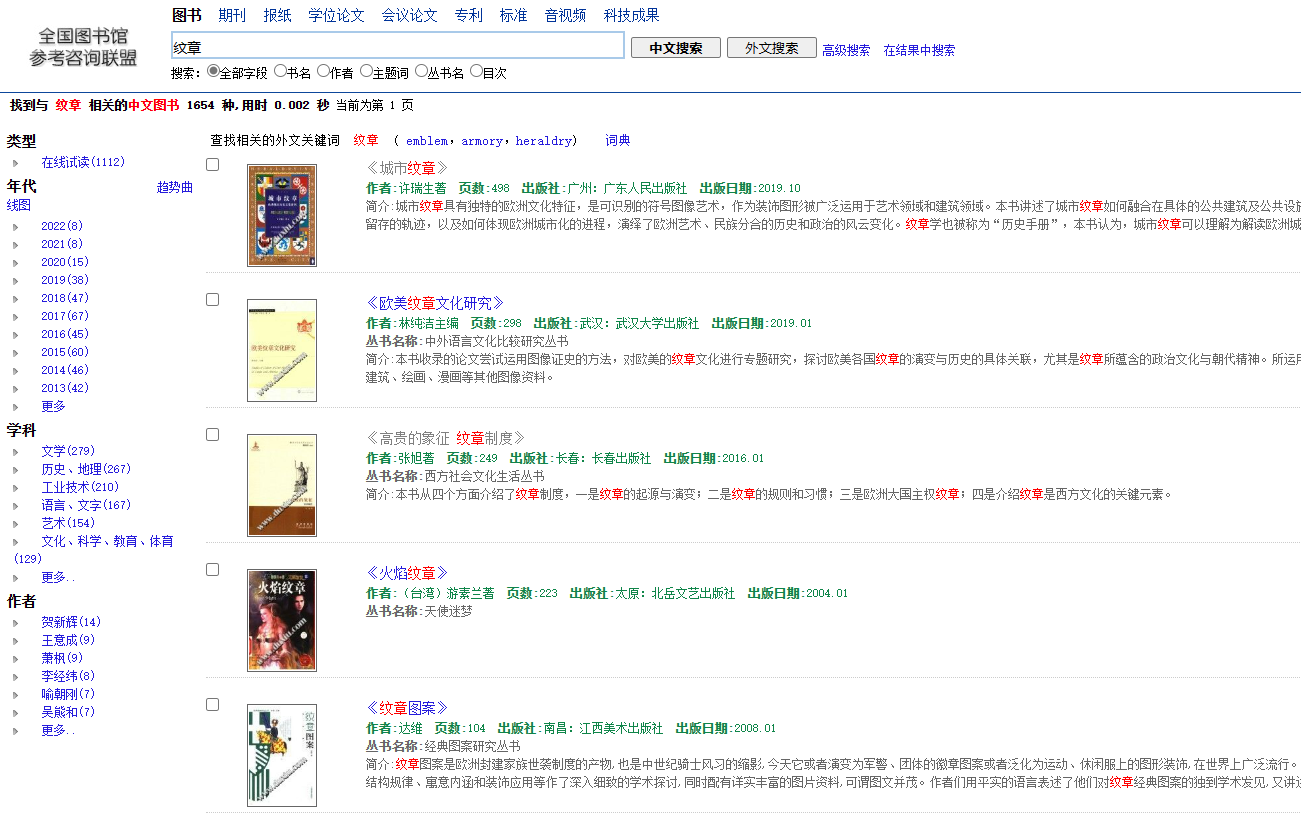Switch to the 期刊 tab
This screenshot has width=1301, height=813.
click(232, 15)
